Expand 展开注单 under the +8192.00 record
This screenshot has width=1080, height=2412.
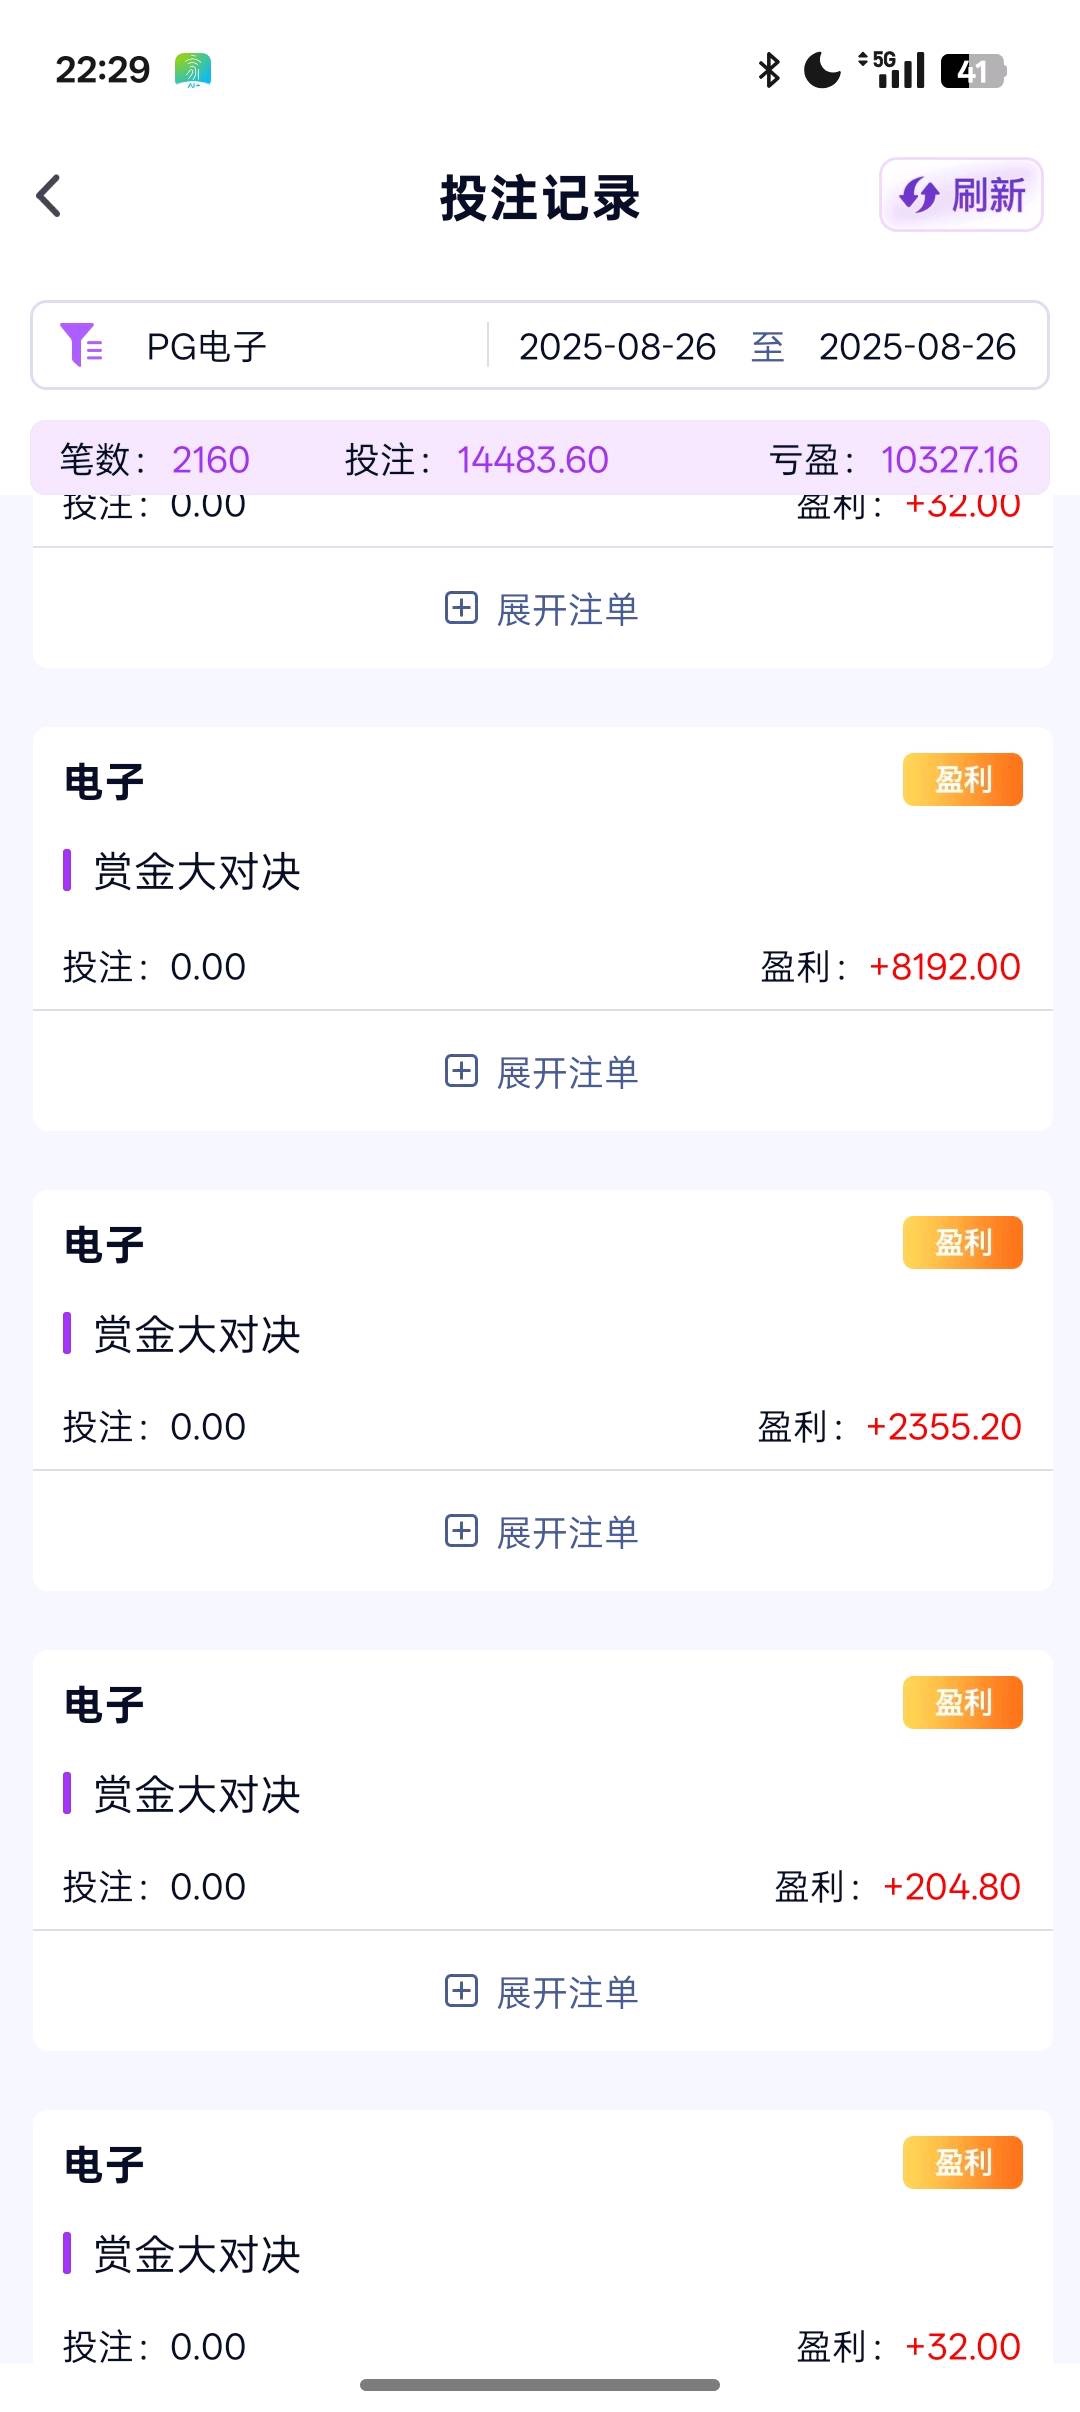[541, 1072]
